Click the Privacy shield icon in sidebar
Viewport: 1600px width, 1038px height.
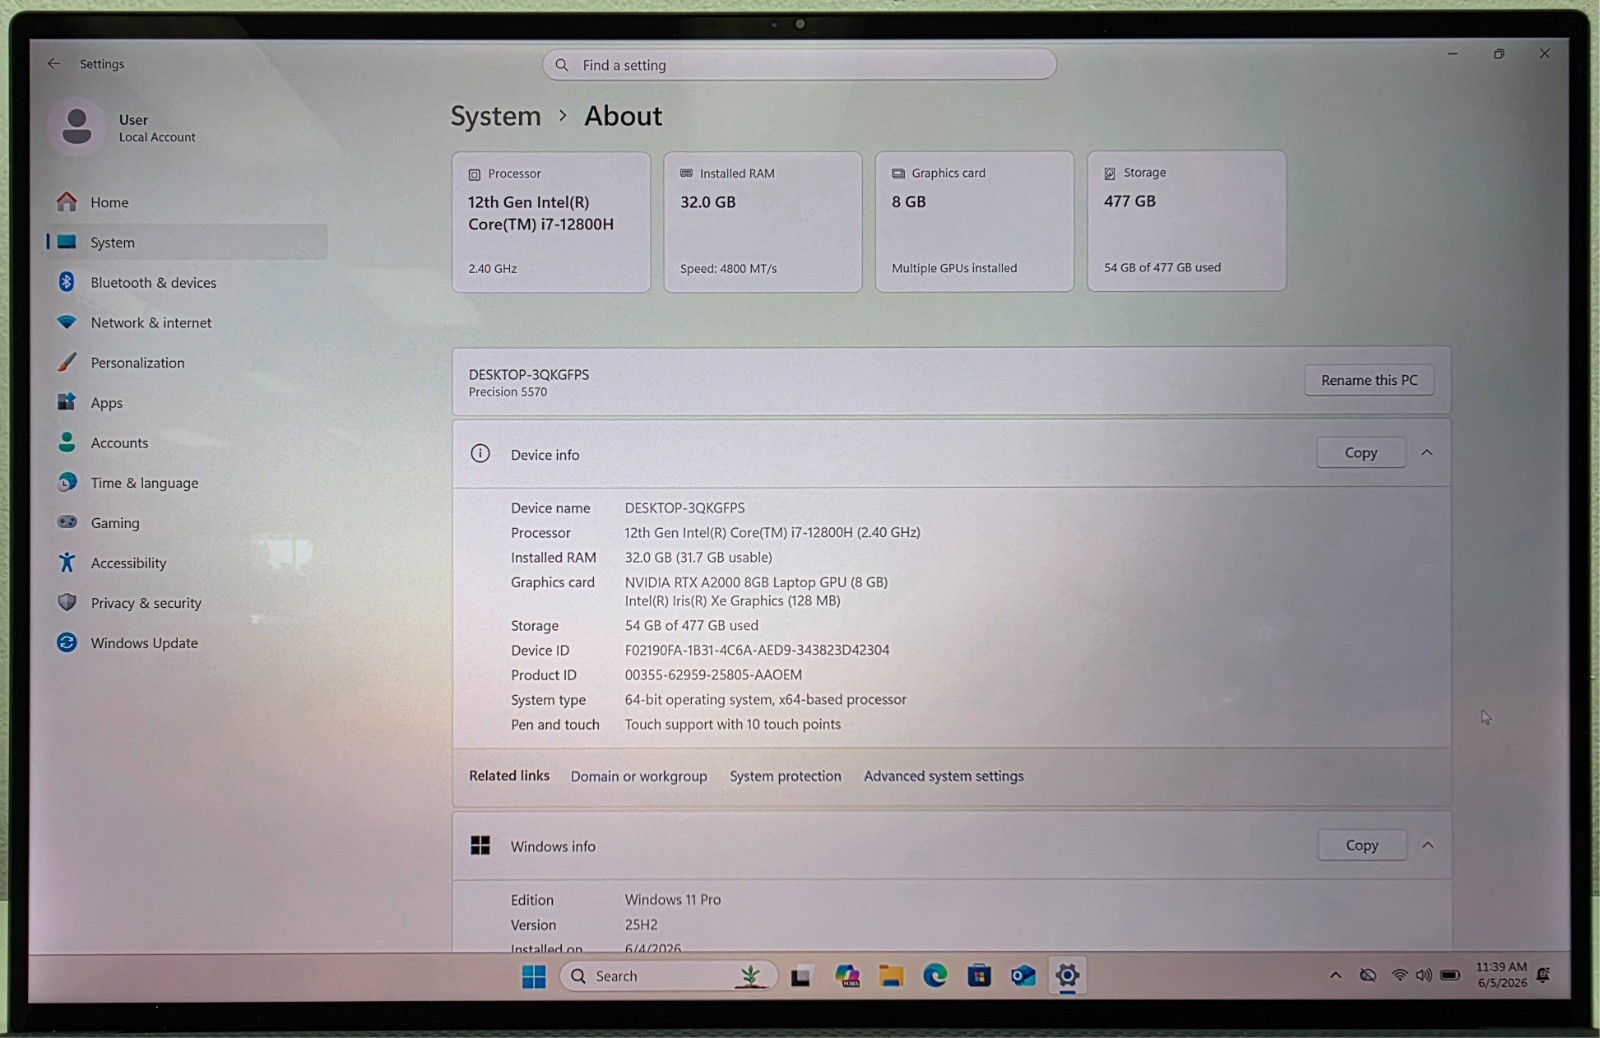[67, 602]
